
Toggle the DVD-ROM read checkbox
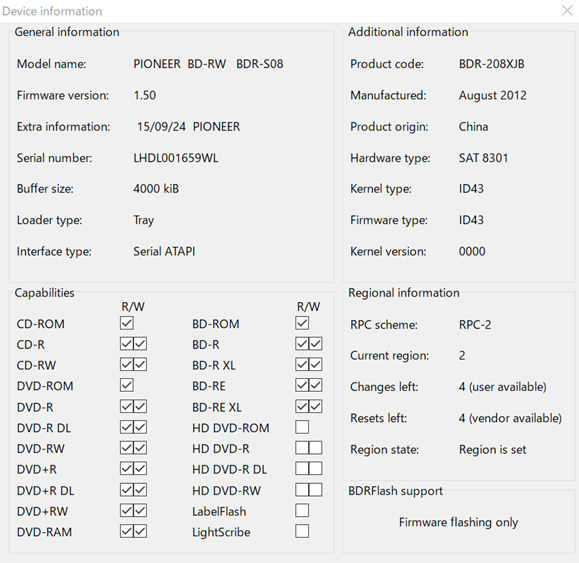[x=127, y=385]
